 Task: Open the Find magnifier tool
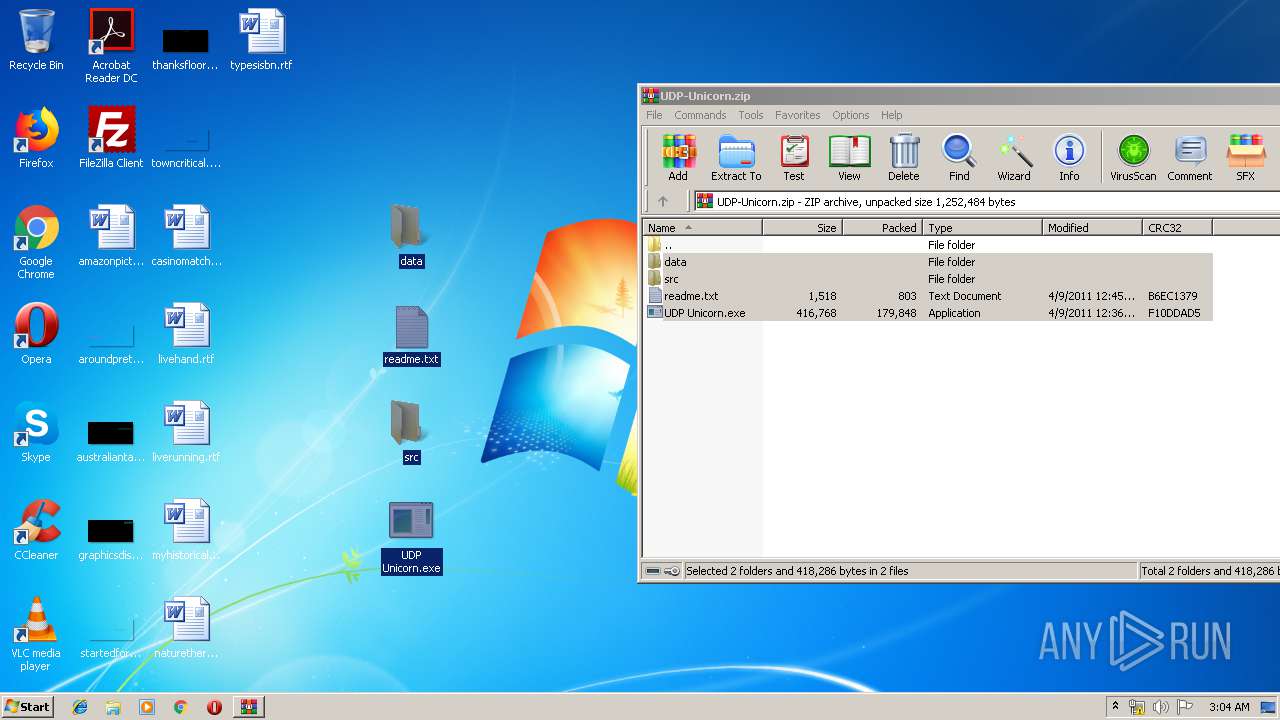pos(959,158)
